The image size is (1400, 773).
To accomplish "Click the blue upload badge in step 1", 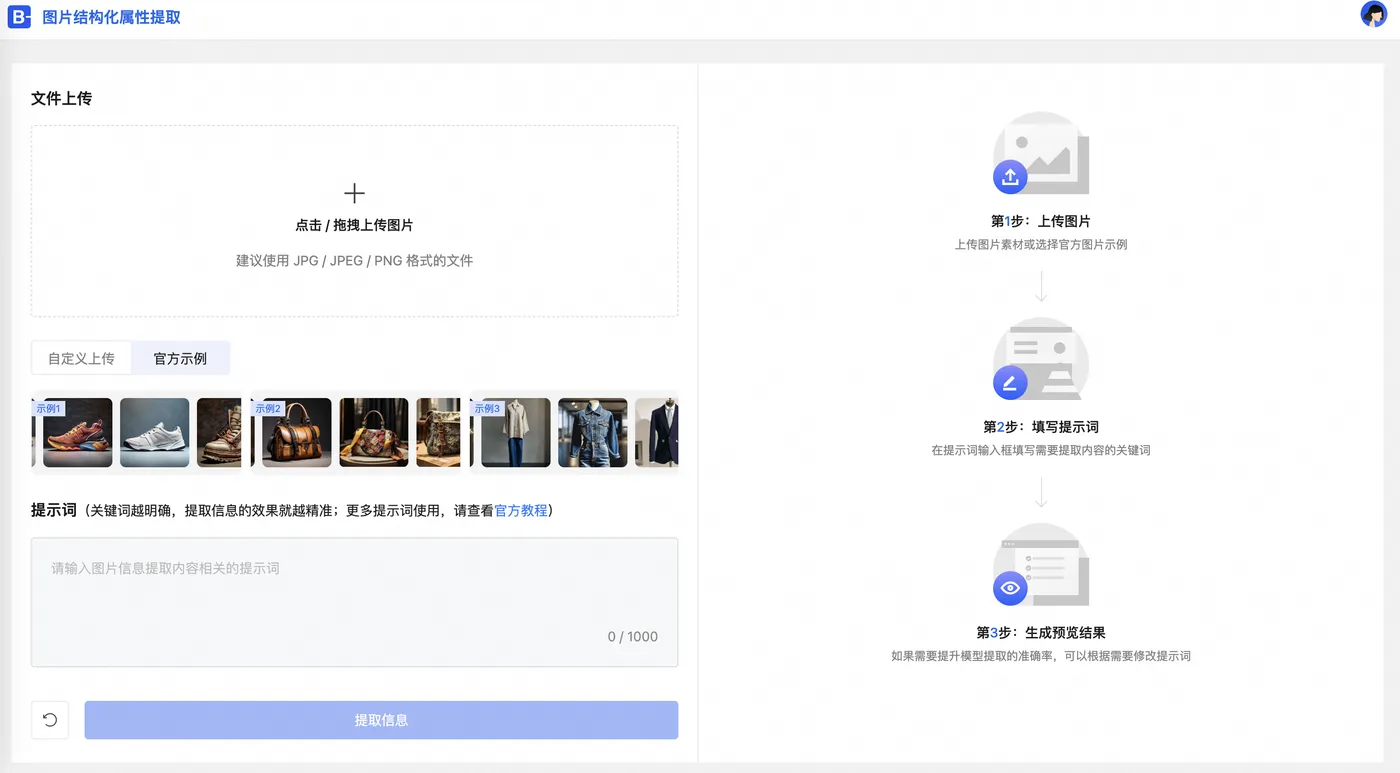I will 1010,177.
